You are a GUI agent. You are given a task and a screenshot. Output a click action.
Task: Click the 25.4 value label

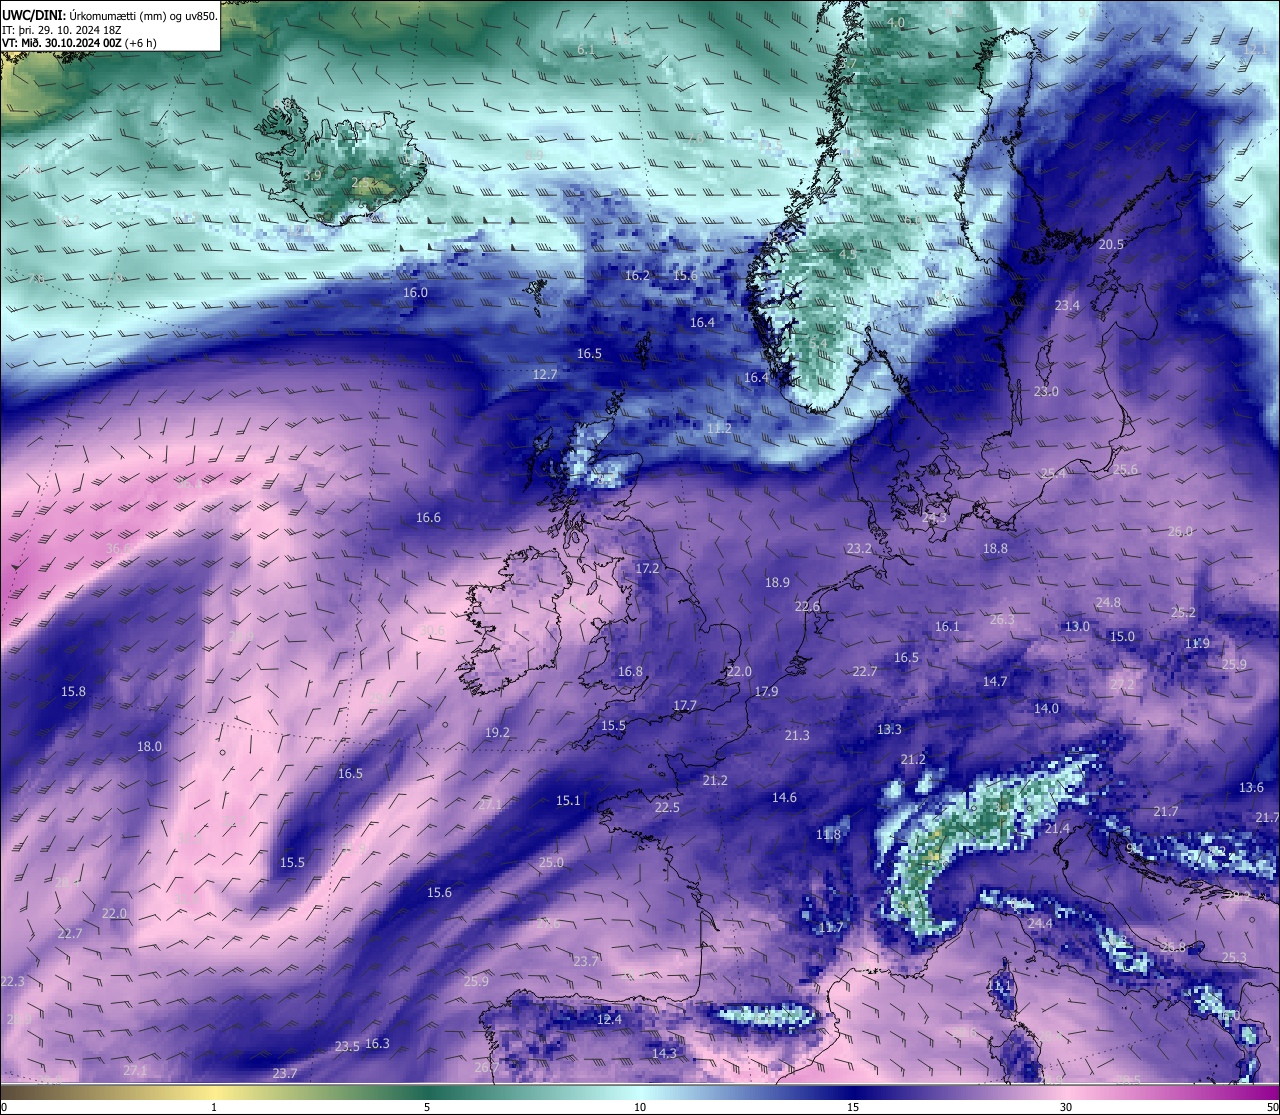point(1053,473)
